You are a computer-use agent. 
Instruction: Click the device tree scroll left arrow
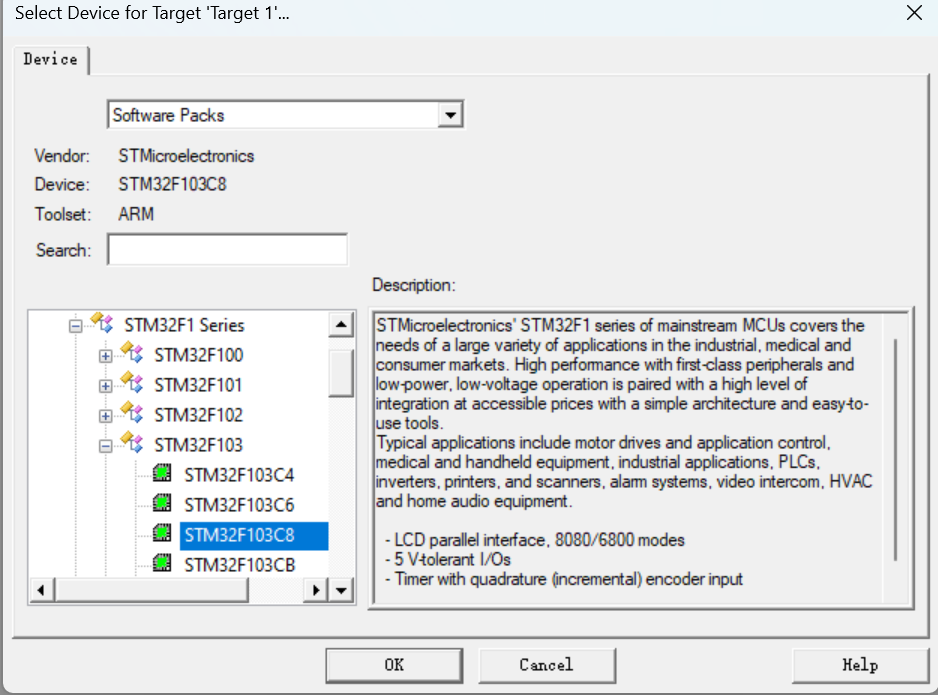(x=41, y=590)
